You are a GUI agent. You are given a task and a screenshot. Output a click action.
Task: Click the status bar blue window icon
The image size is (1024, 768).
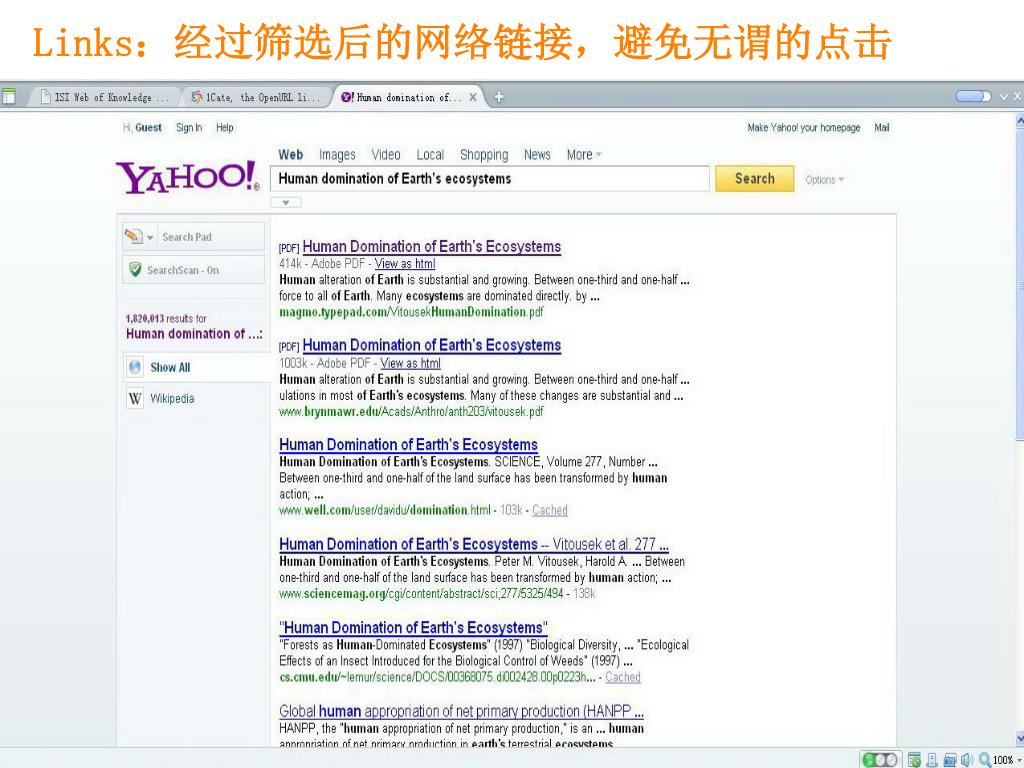(x=950, y=760)
